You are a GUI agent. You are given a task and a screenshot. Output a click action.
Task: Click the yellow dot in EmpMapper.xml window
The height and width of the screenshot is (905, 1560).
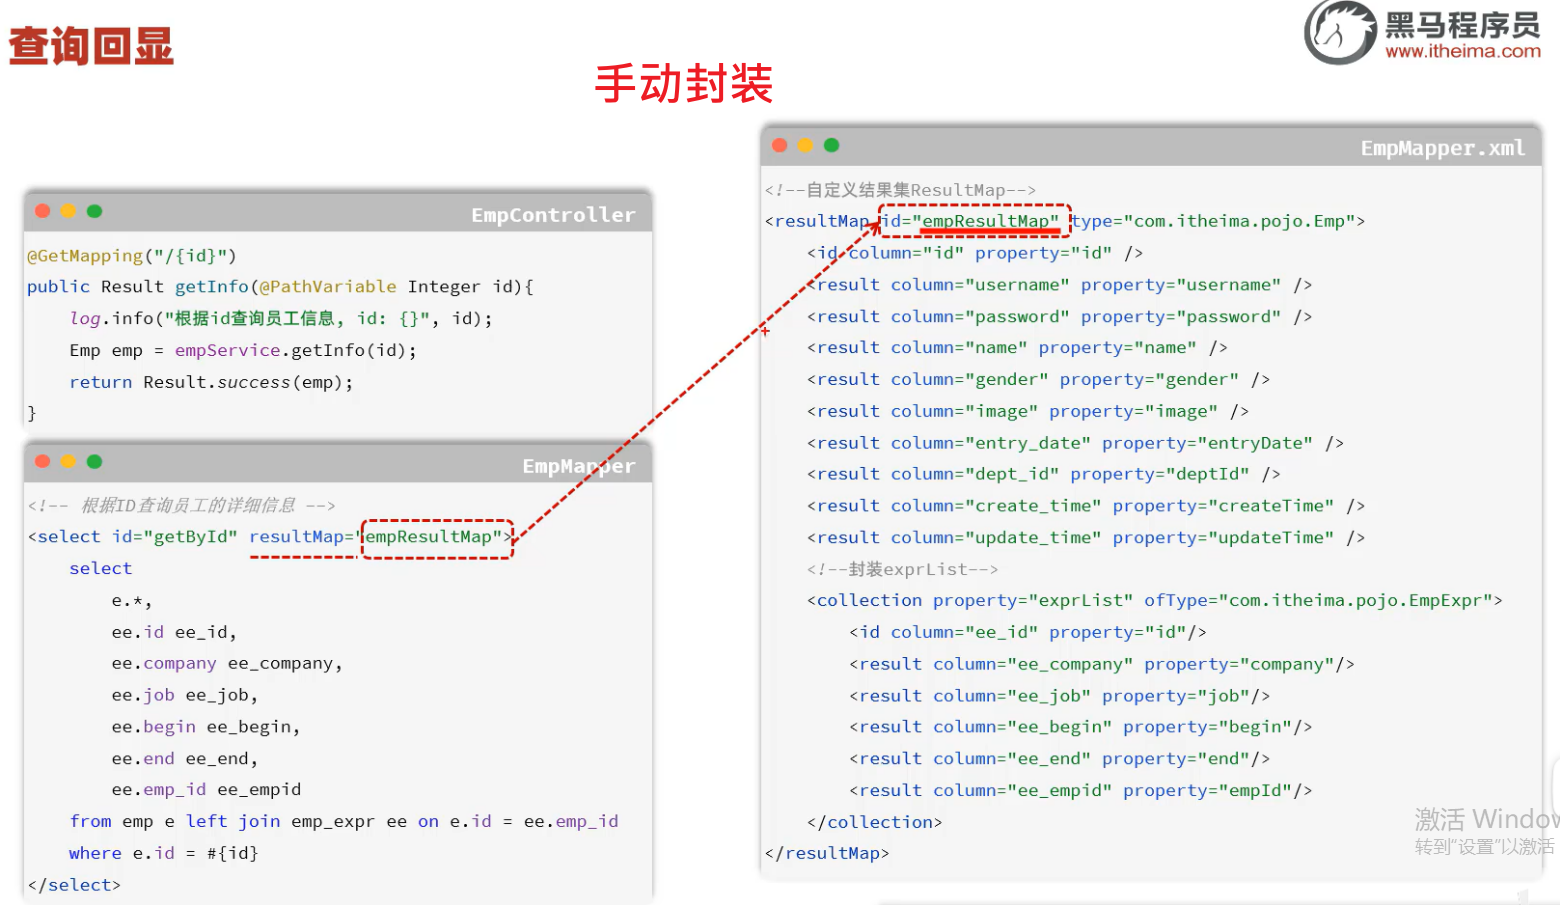point(805,145)
